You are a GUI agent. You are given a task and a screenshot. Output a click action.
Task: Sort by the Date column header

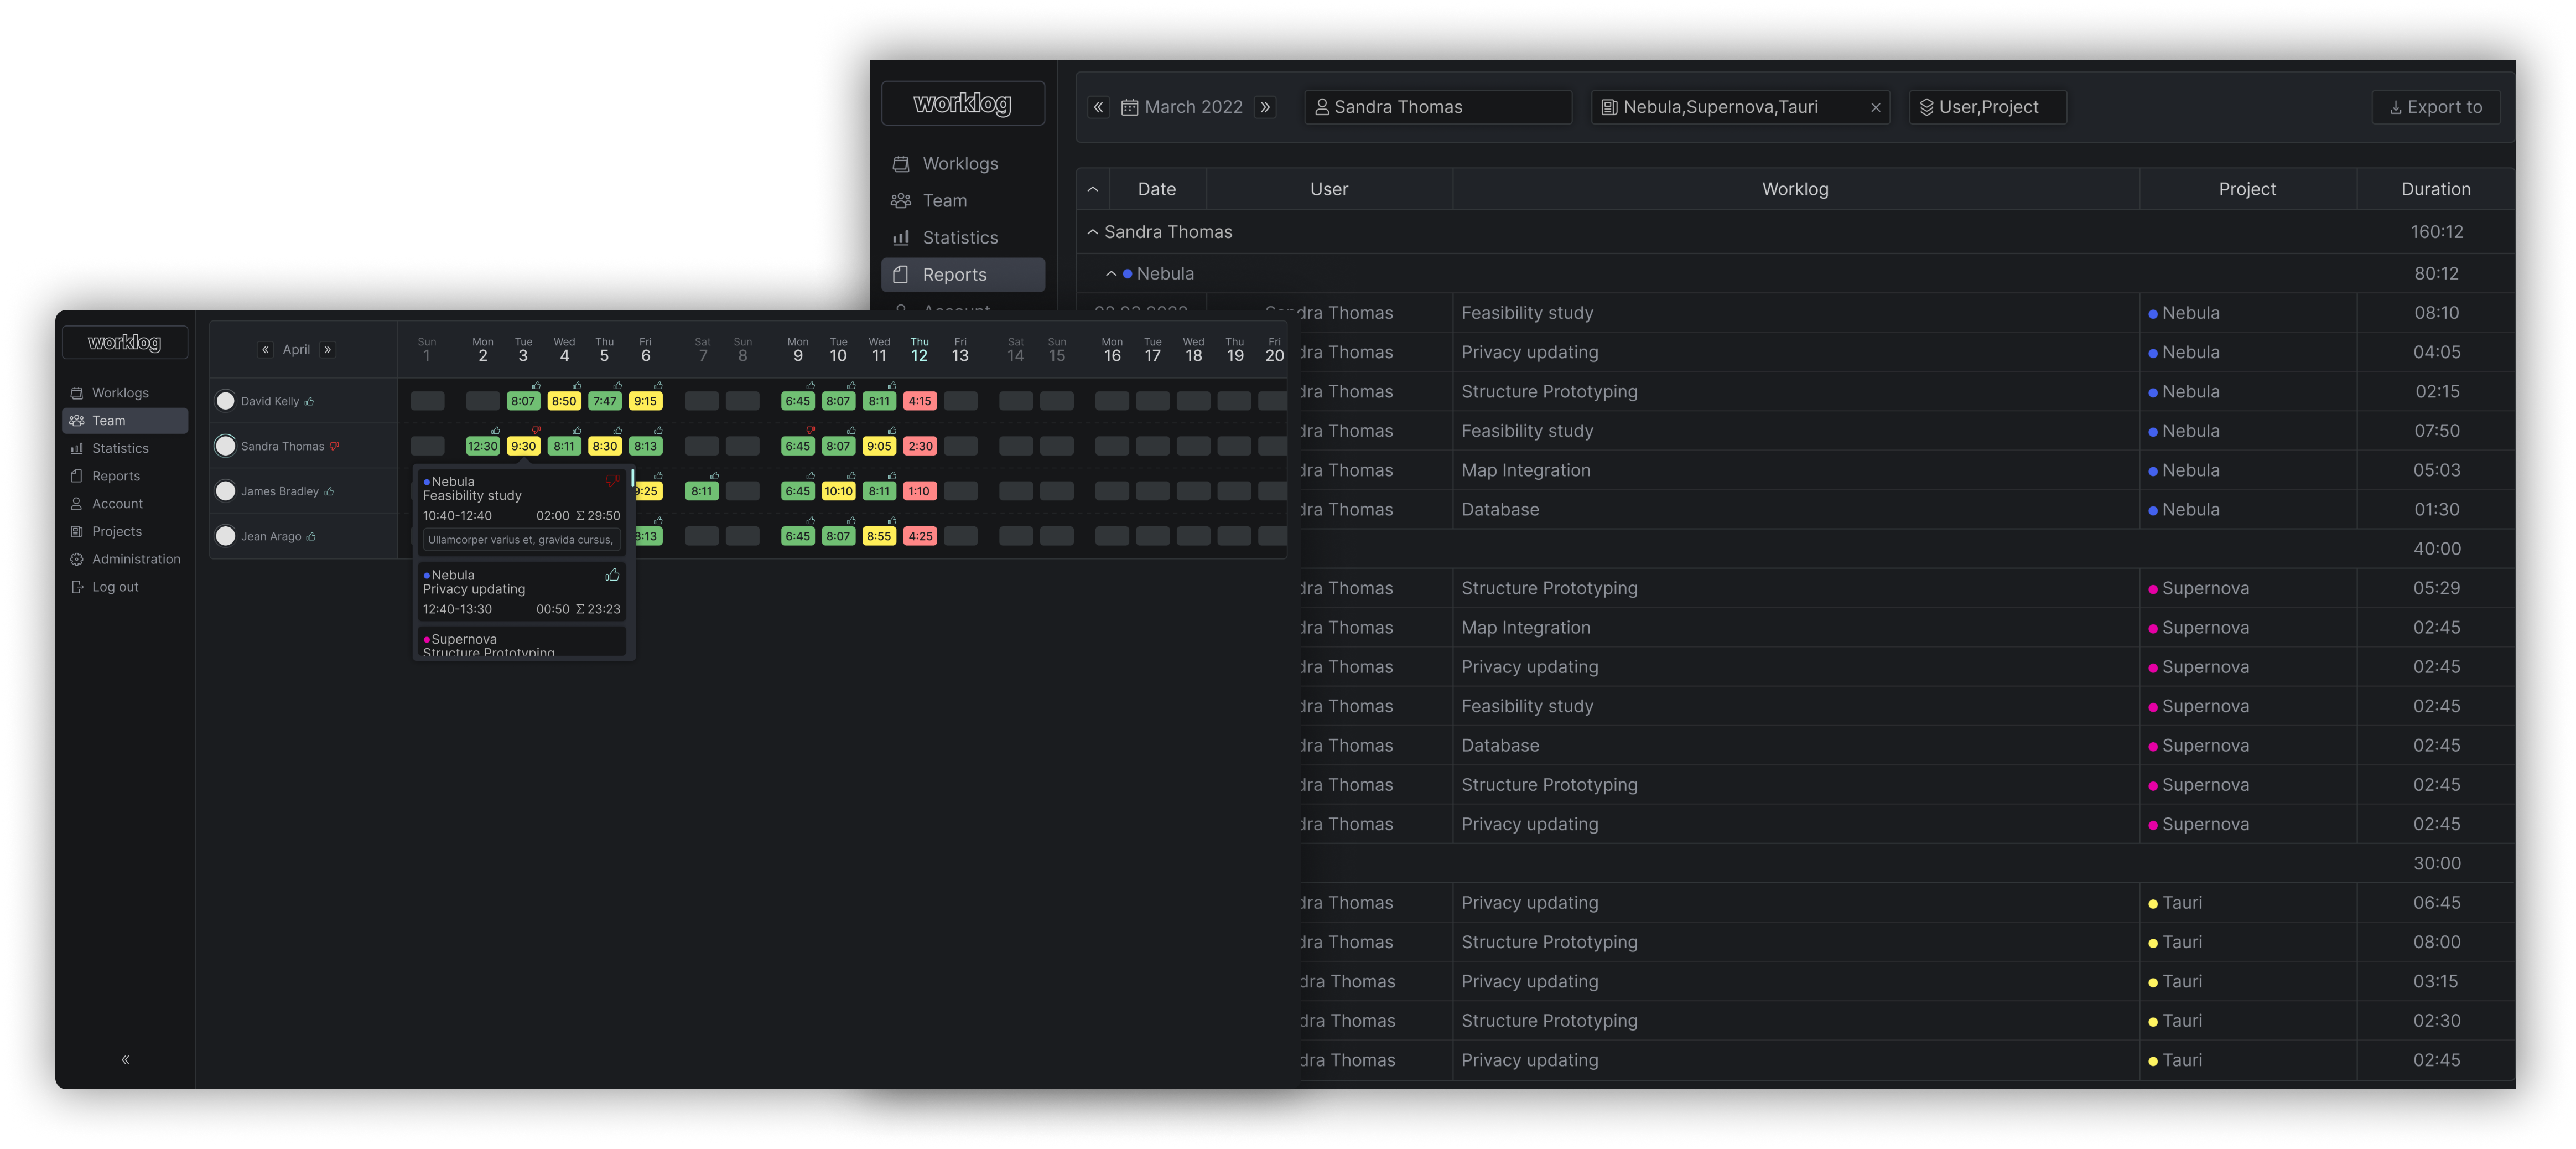click(x=1156, y=189)
